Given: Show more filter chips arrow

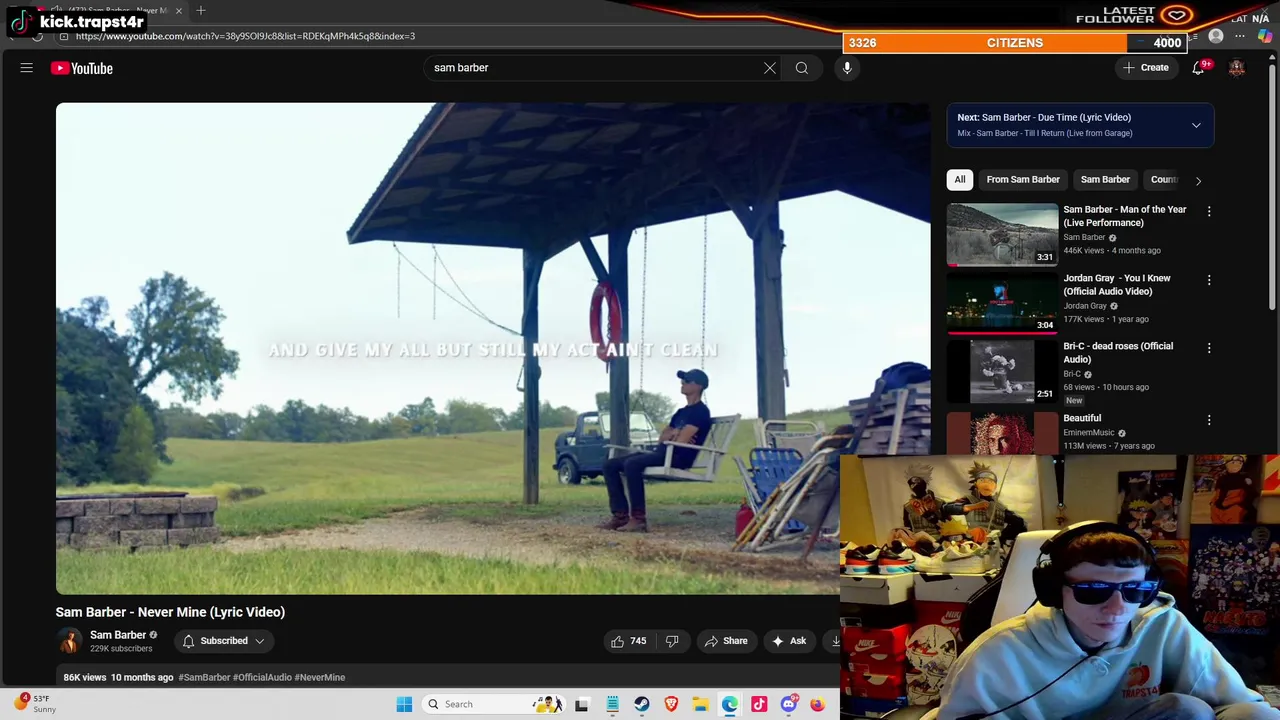Looking at the screenshot, I should pos(1198,180).
